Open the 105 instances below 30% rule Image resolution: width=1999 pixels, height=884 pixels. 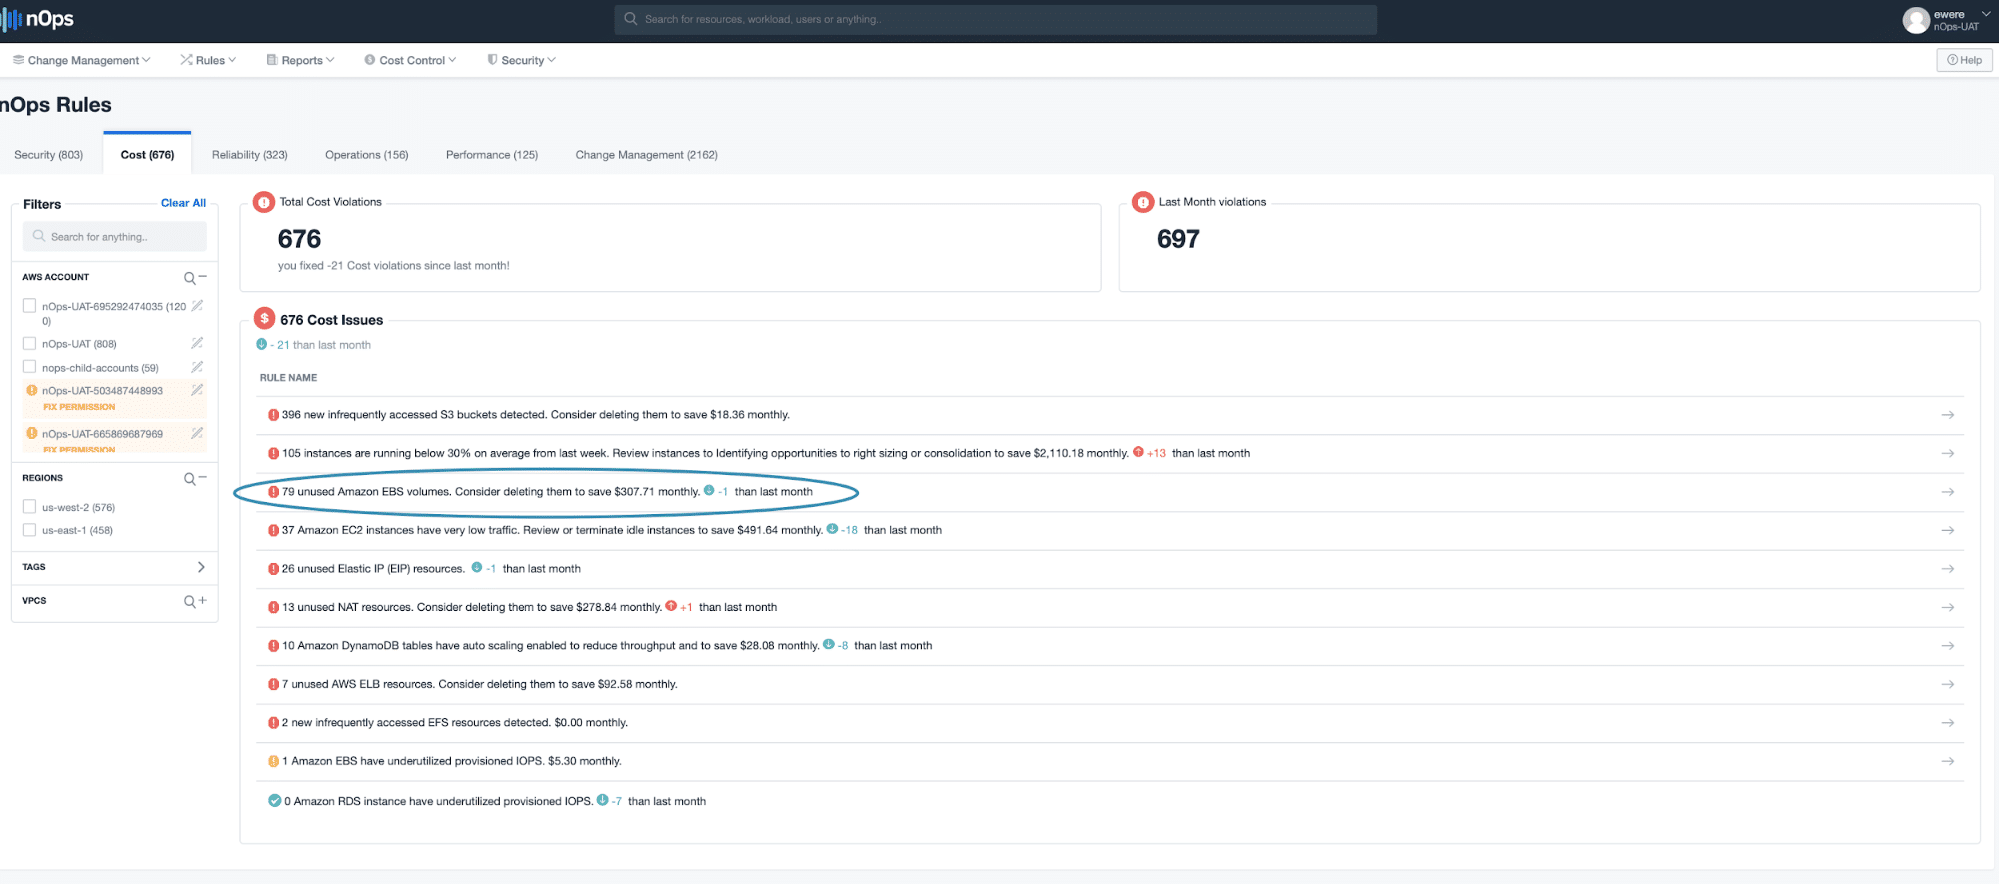click(705, 453)
